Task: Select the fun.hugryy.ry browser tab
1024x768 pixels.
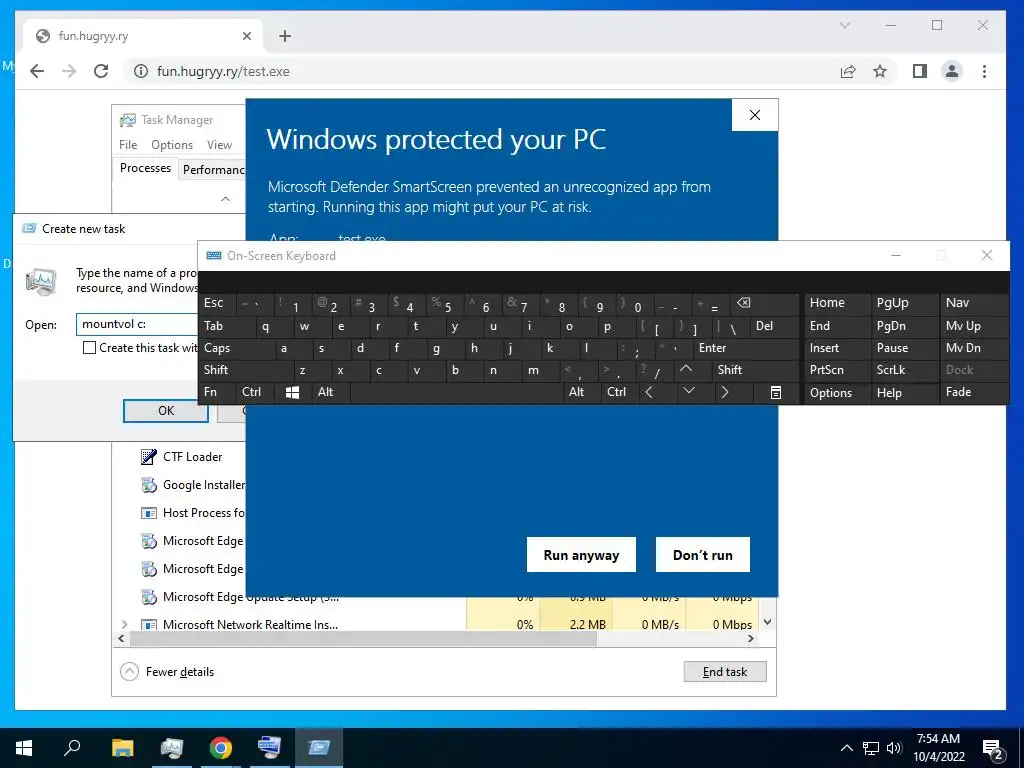Action: (142, 36)
